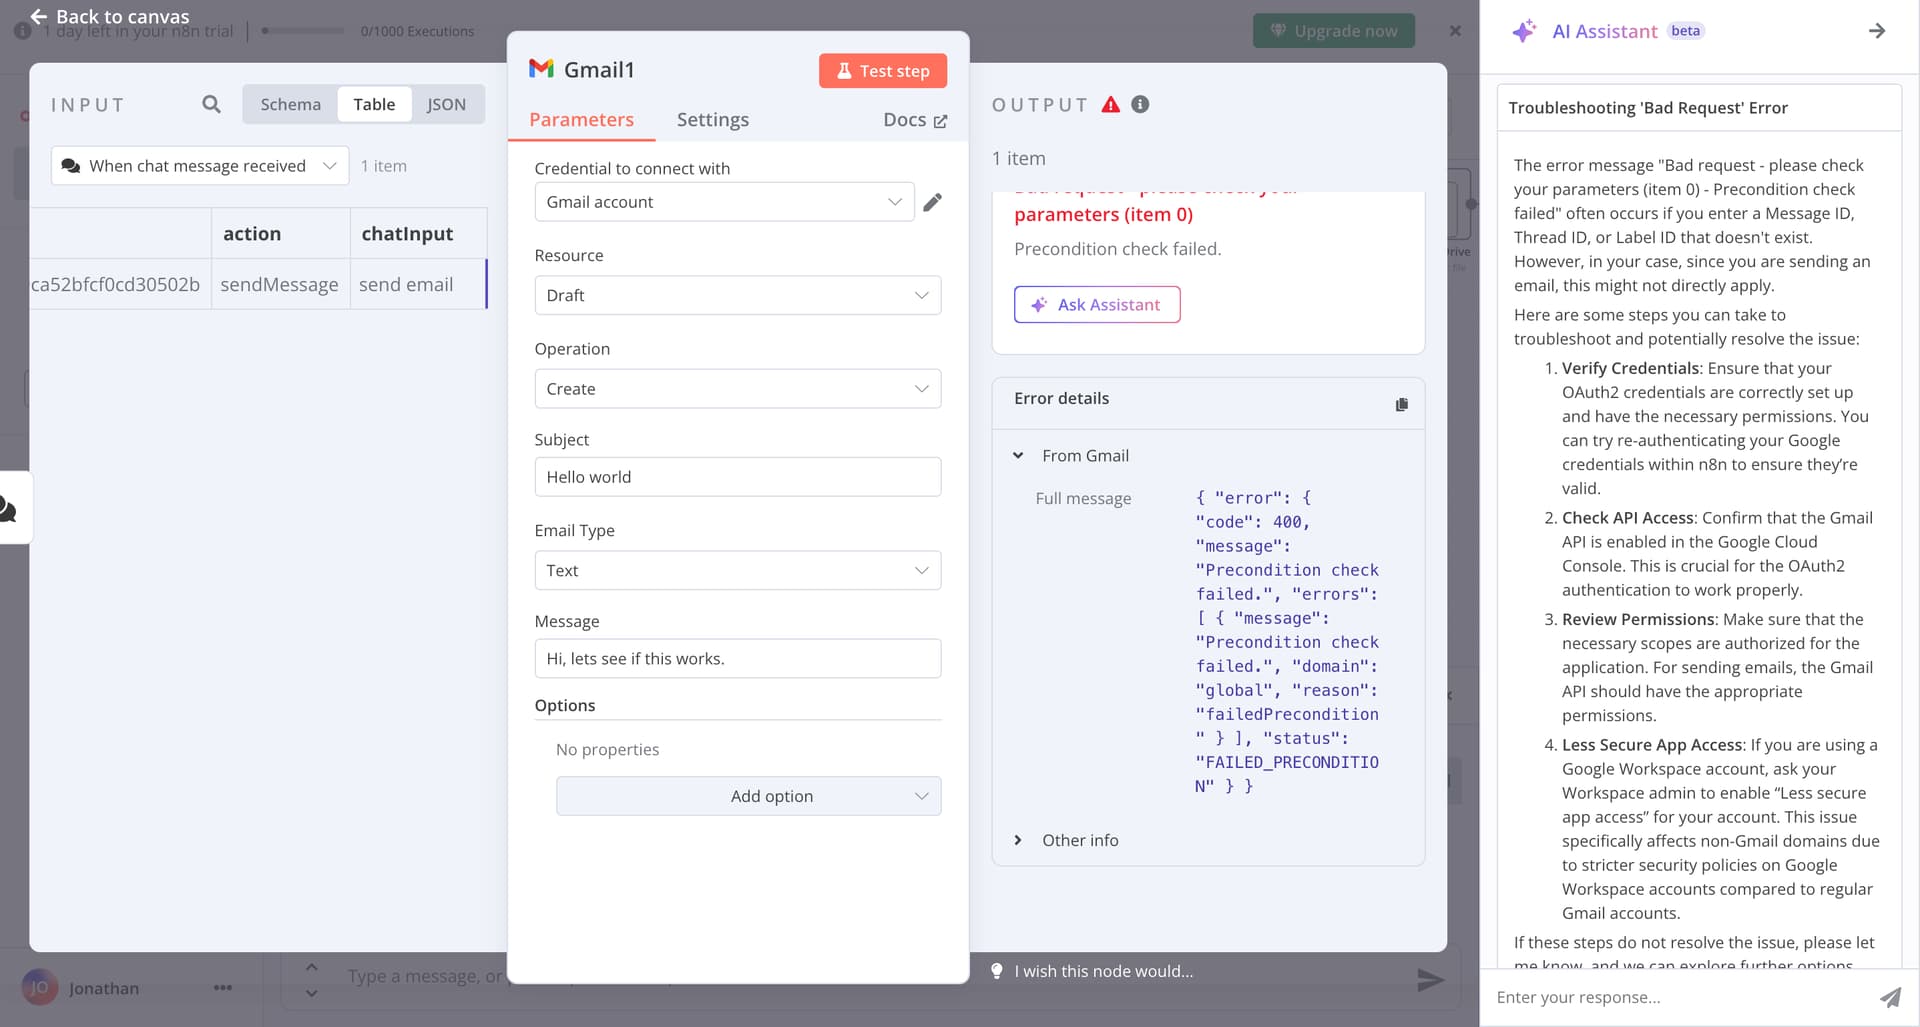
Task: Copy error details with clipboard icon
Action: tap(1401, 404)
